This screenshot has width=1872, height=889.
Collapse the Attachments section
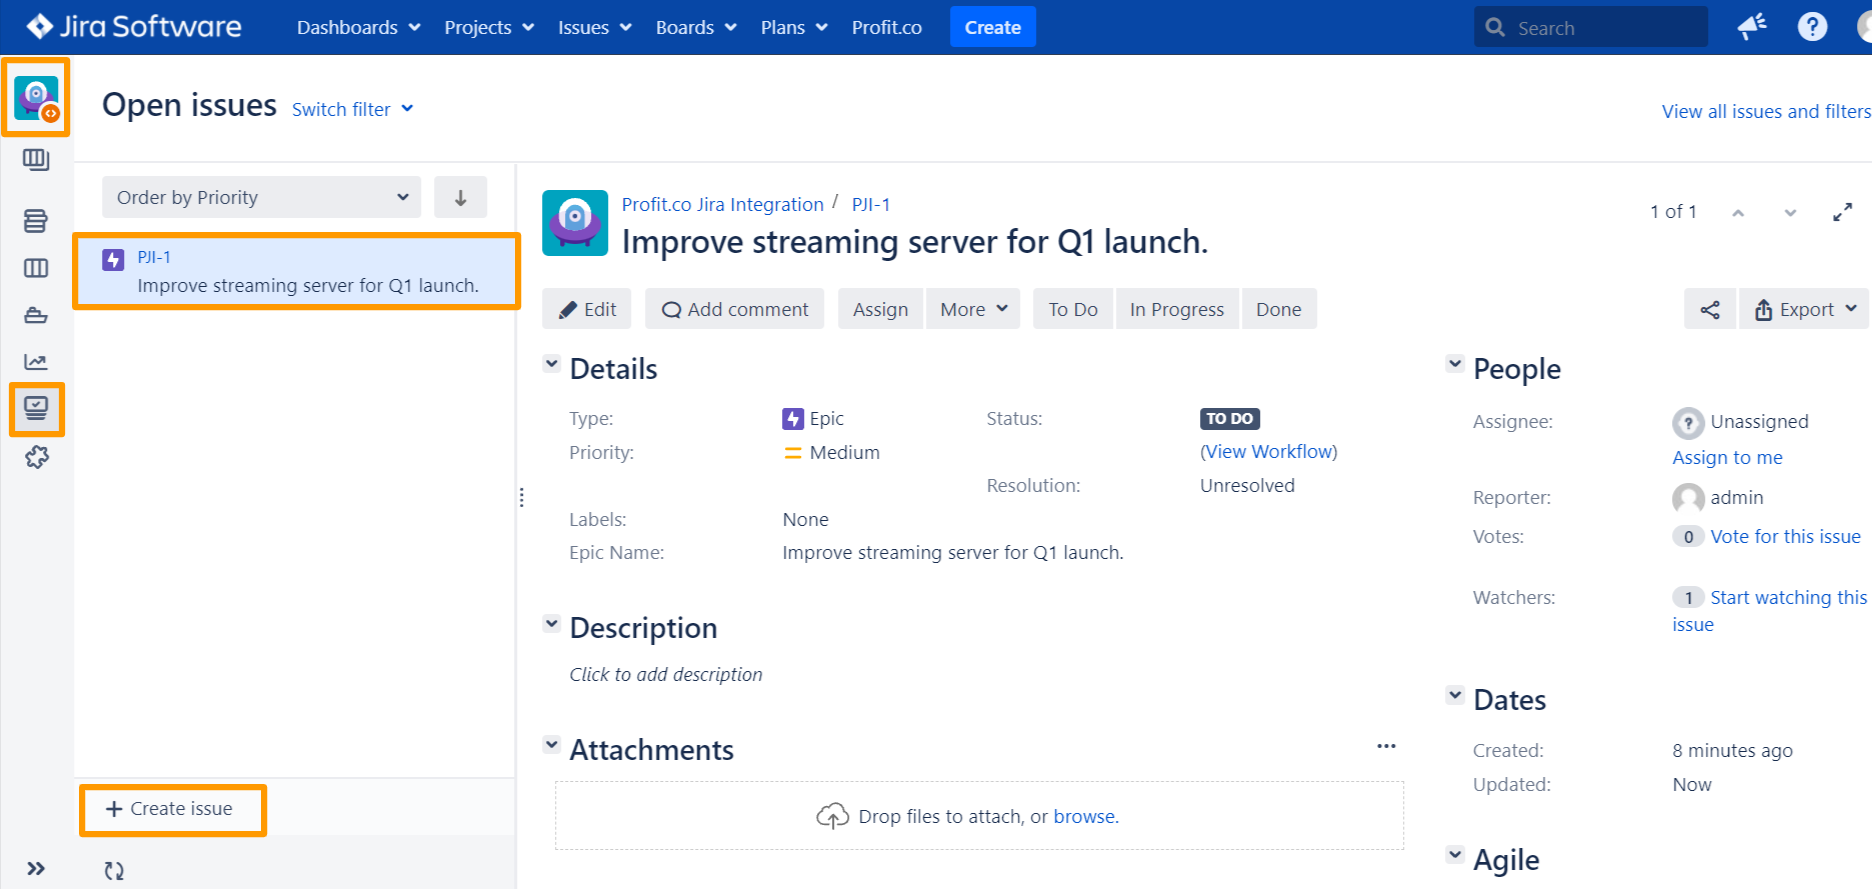point(552,744)
